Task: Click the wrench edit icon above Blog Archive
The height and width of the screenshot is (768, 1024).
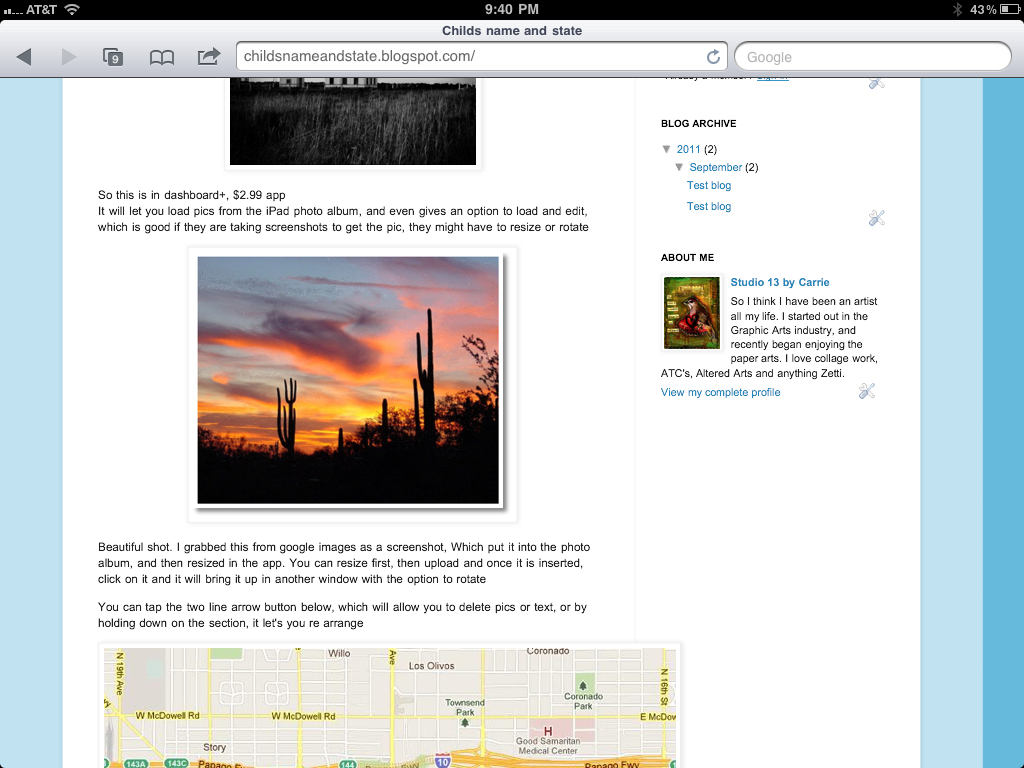Action: pos(876,83)
